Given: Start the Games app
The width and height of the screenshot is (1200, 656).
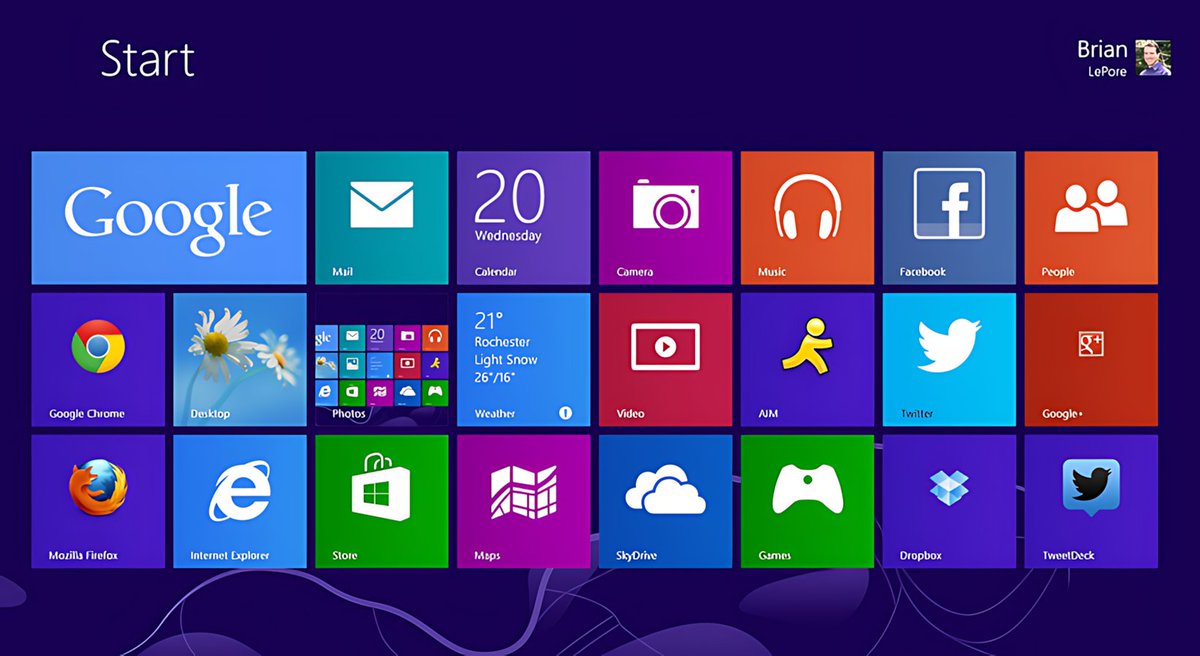Looking at the screenshot, I should 807,500.
